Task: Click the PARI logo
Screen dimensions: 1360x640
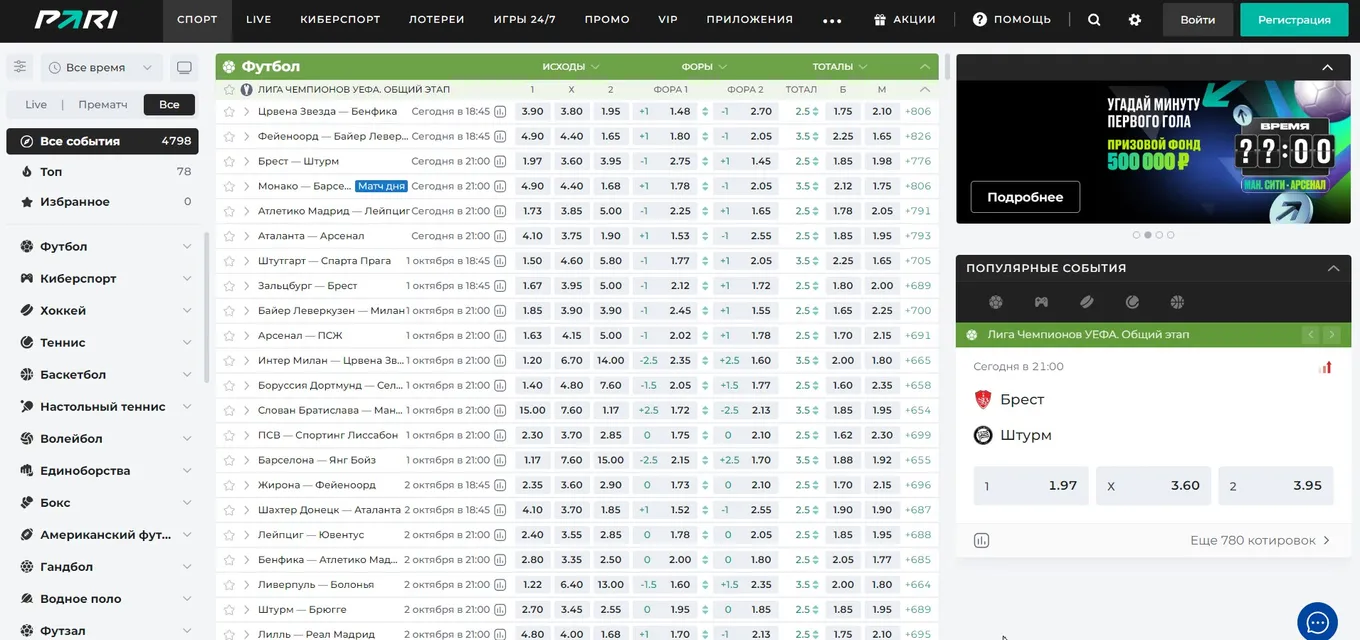Action: 76,19
